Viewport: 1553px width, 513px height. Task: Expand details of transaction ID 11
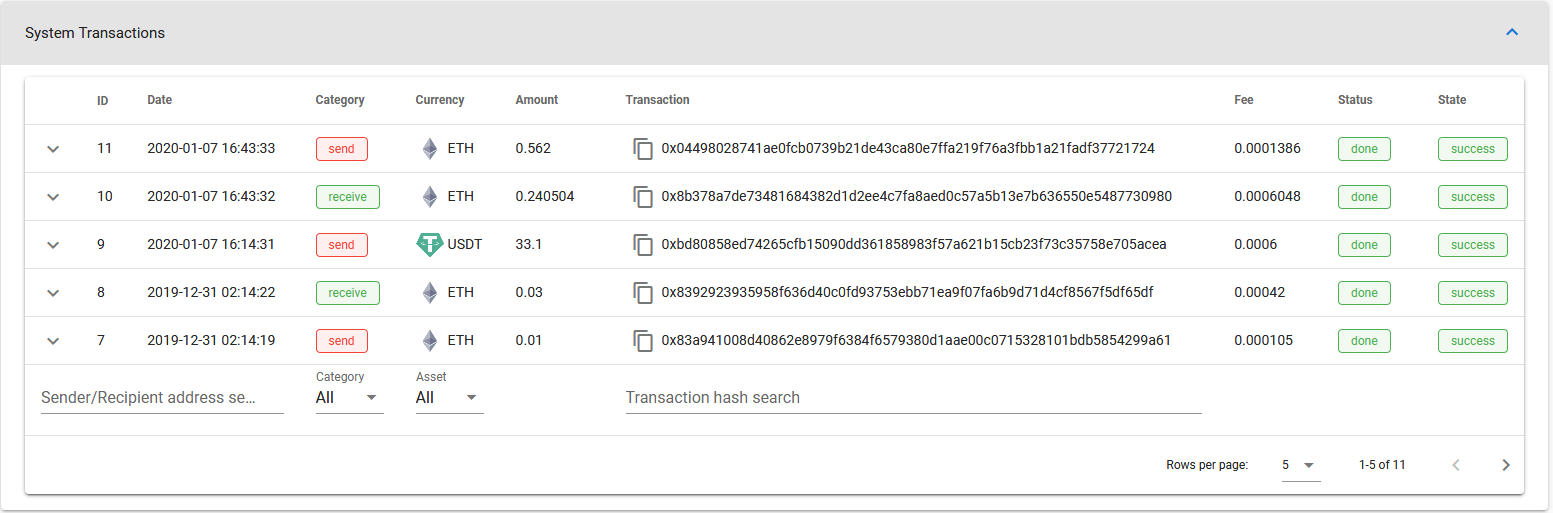click(54, 149)
